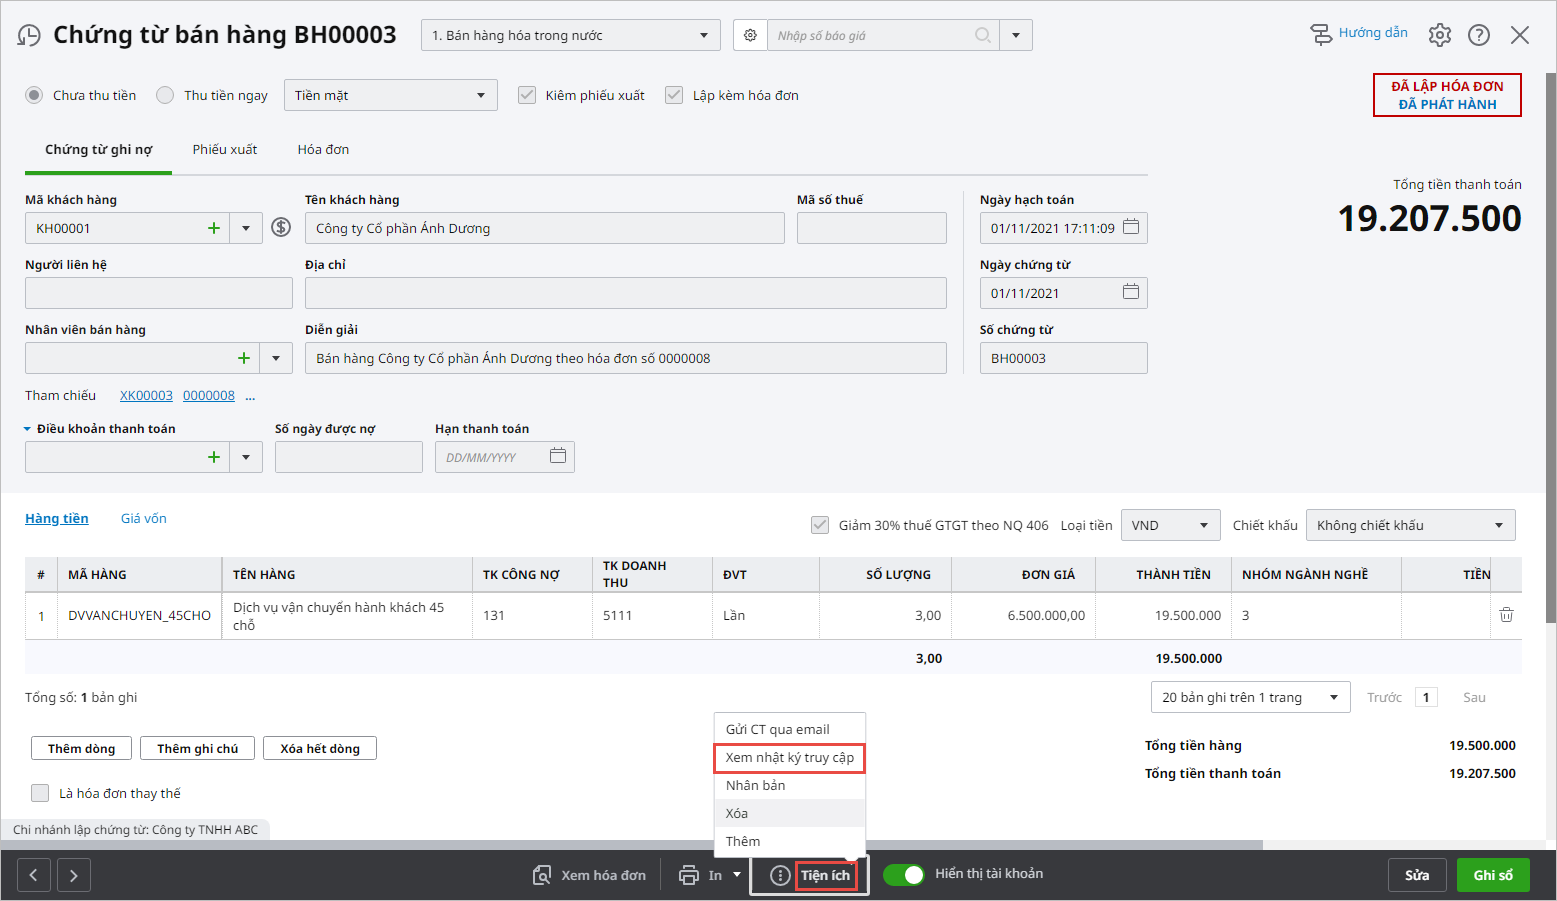Click the Diễn giải text field

pos(625,358)
